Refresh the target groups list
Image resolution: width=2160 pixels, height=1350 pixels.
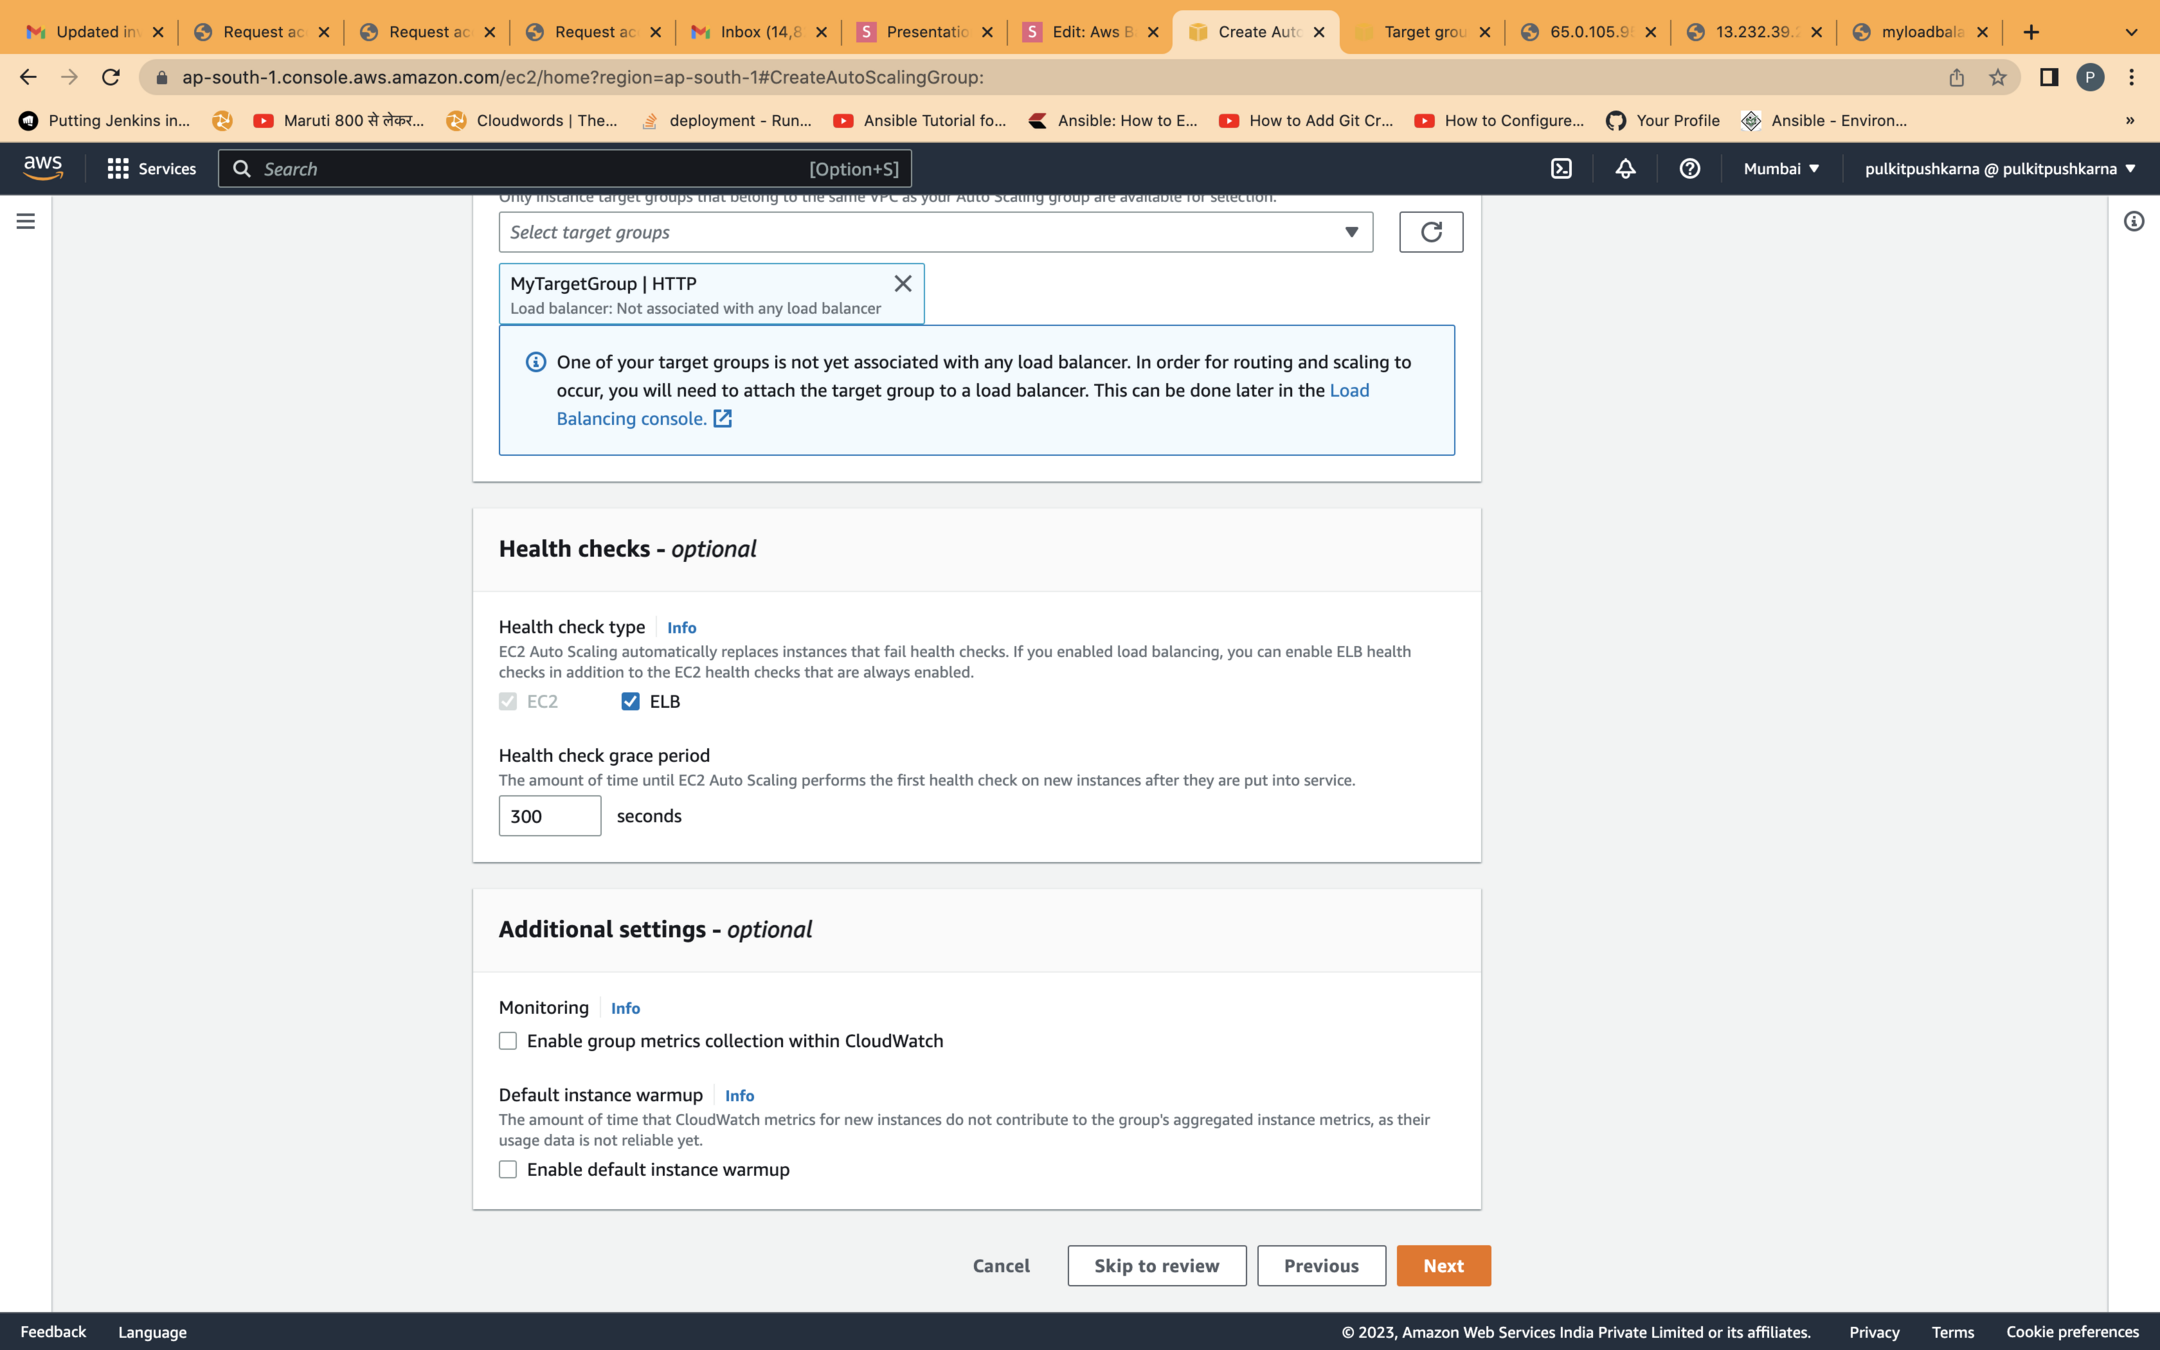click(x=1430, y=232)
